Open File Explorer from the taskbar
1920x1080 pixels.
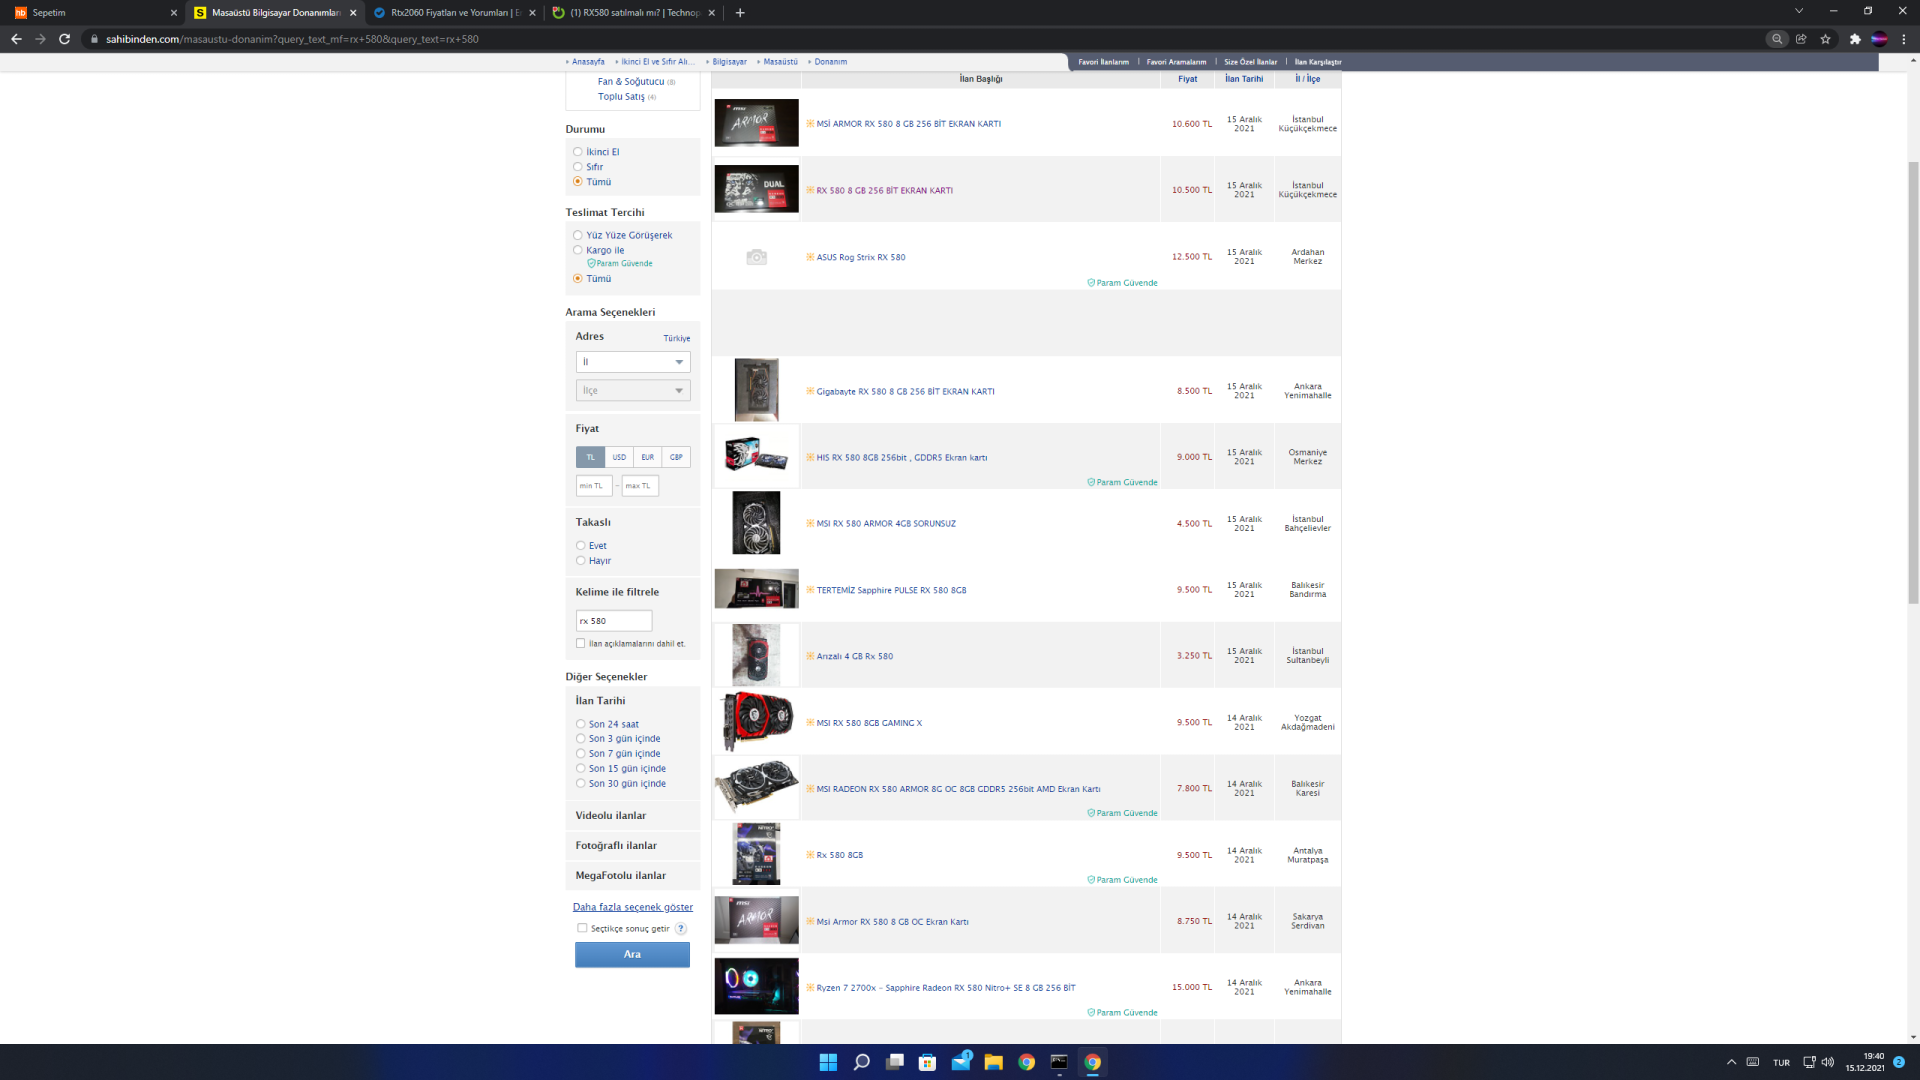click(x=993, y=1062)
